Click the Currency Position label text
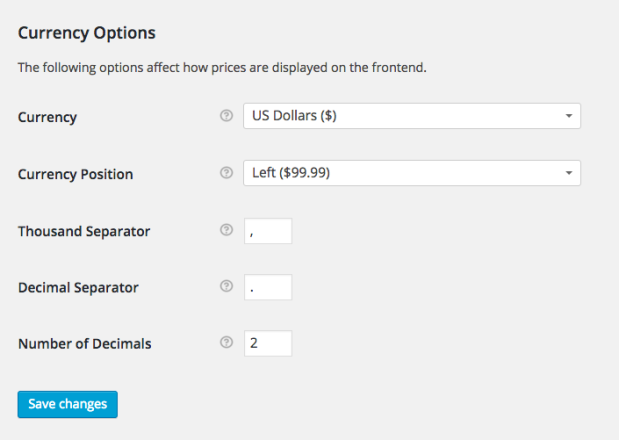The width and height of the screenshot is (619, 440). coord(75,174)
